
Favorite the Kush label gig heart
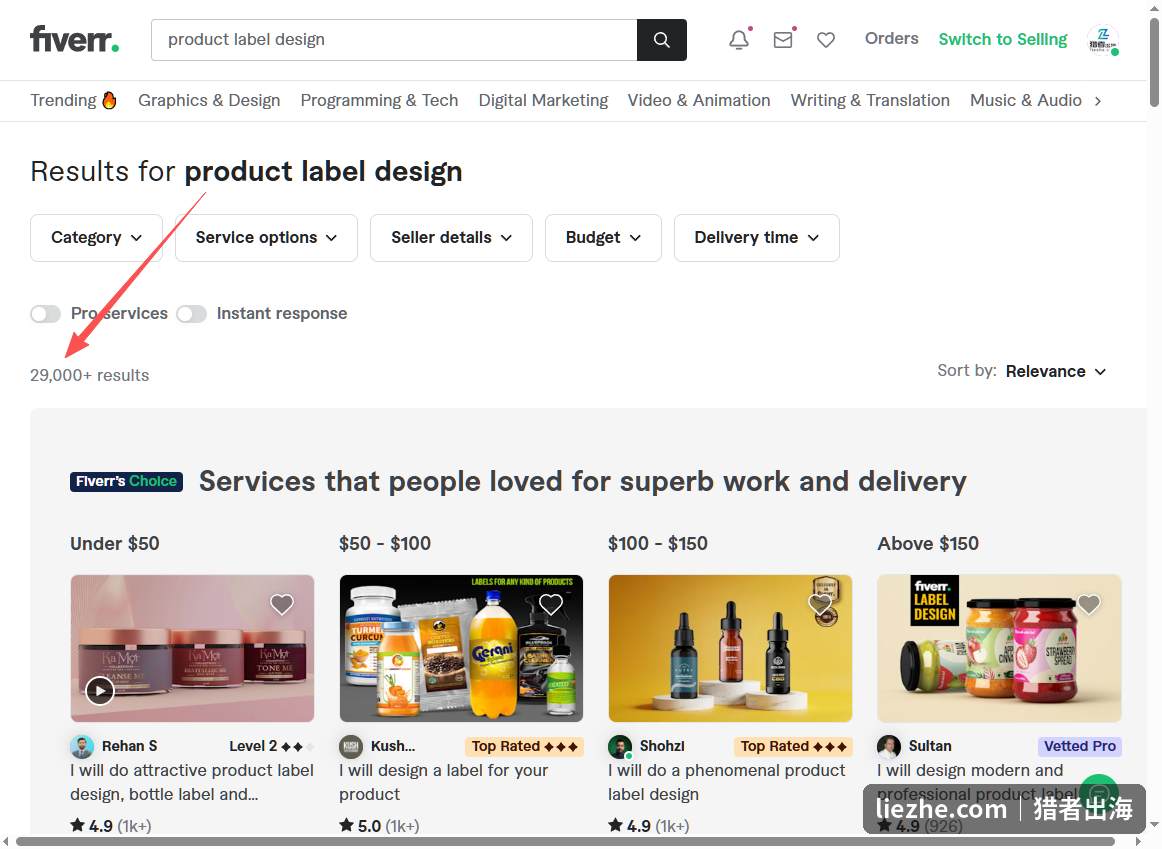click(x=551, y=605)
